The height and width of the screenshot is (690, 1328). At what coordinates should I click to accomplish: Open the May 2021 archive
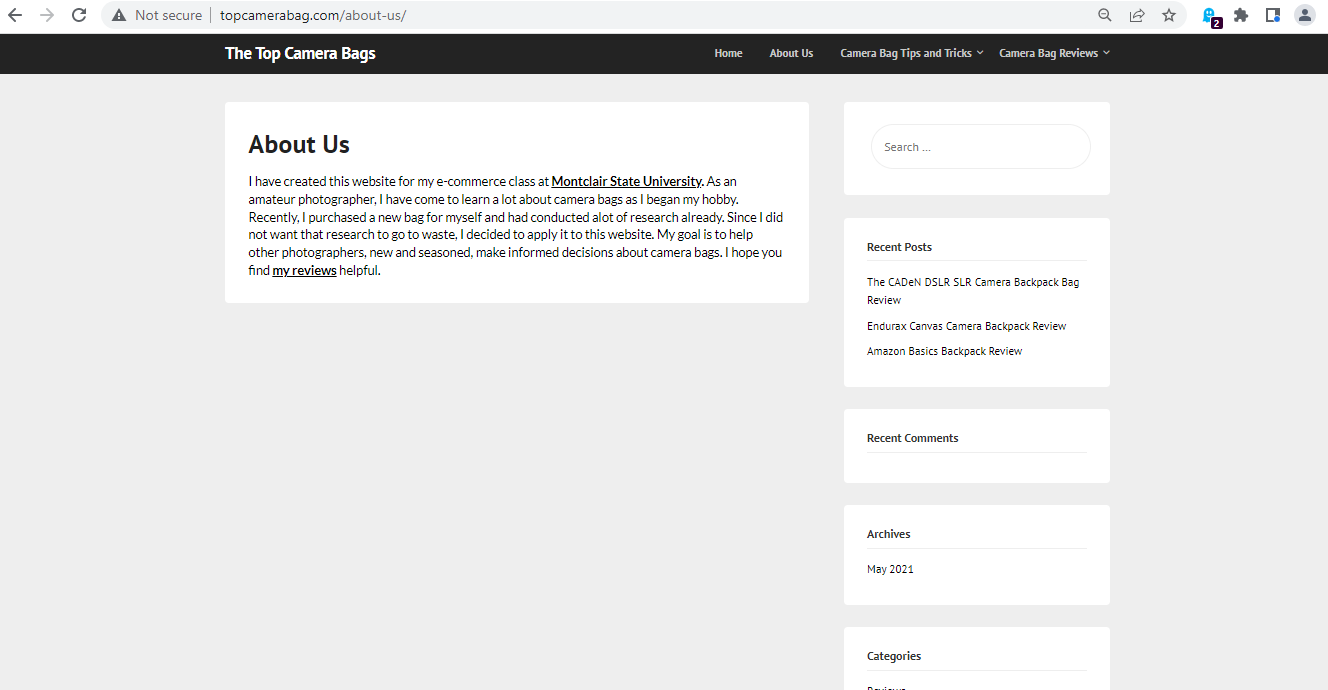(890, 569)
